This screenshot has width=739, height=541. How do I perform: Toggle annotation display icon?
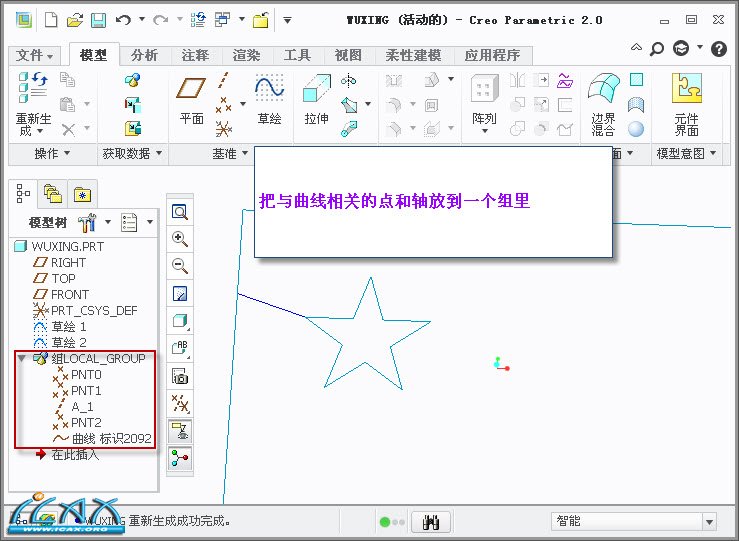pos(180,431)
